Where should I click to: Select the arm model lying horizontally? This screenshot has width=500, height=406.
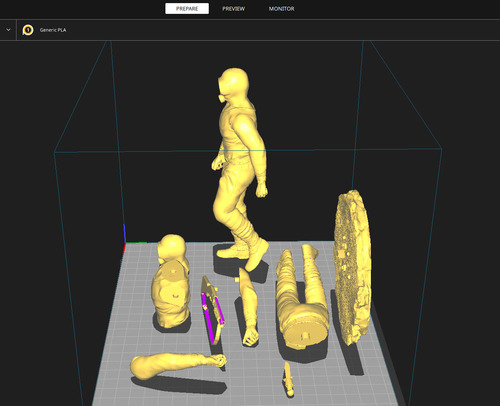[177, 365]
